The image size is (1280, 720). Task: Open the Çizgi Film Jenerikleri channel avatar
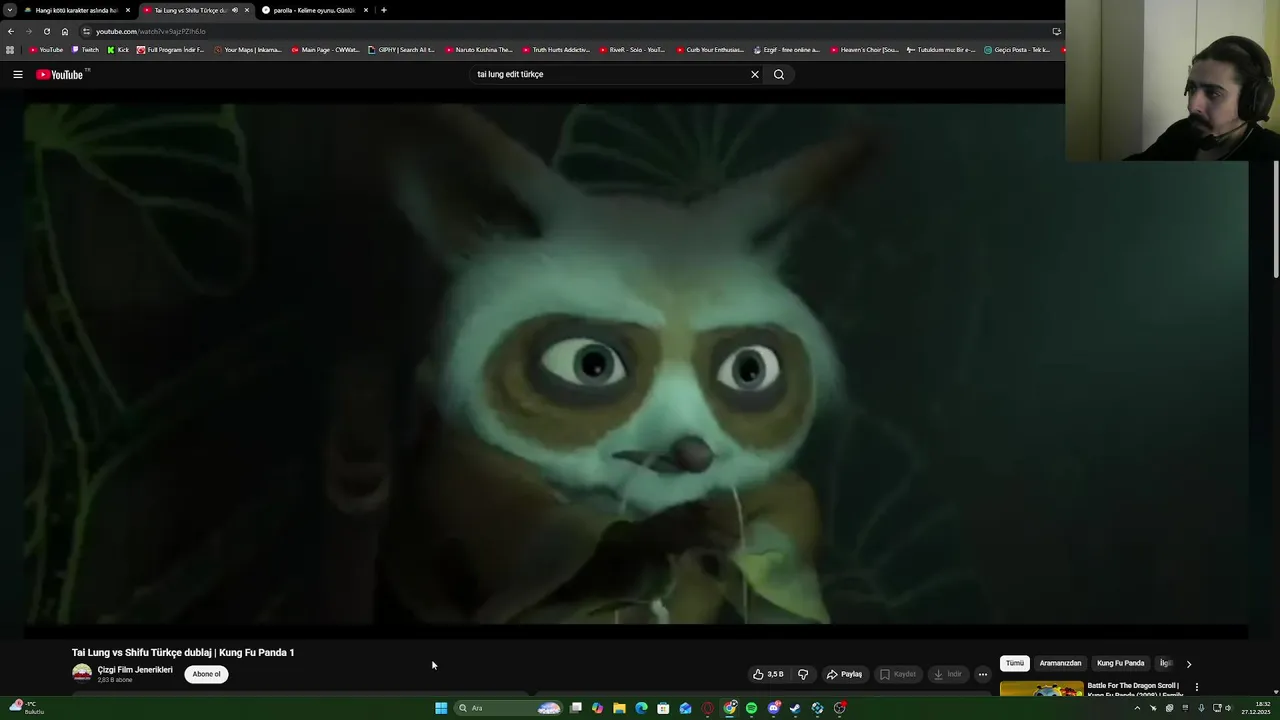pos(82,673)
